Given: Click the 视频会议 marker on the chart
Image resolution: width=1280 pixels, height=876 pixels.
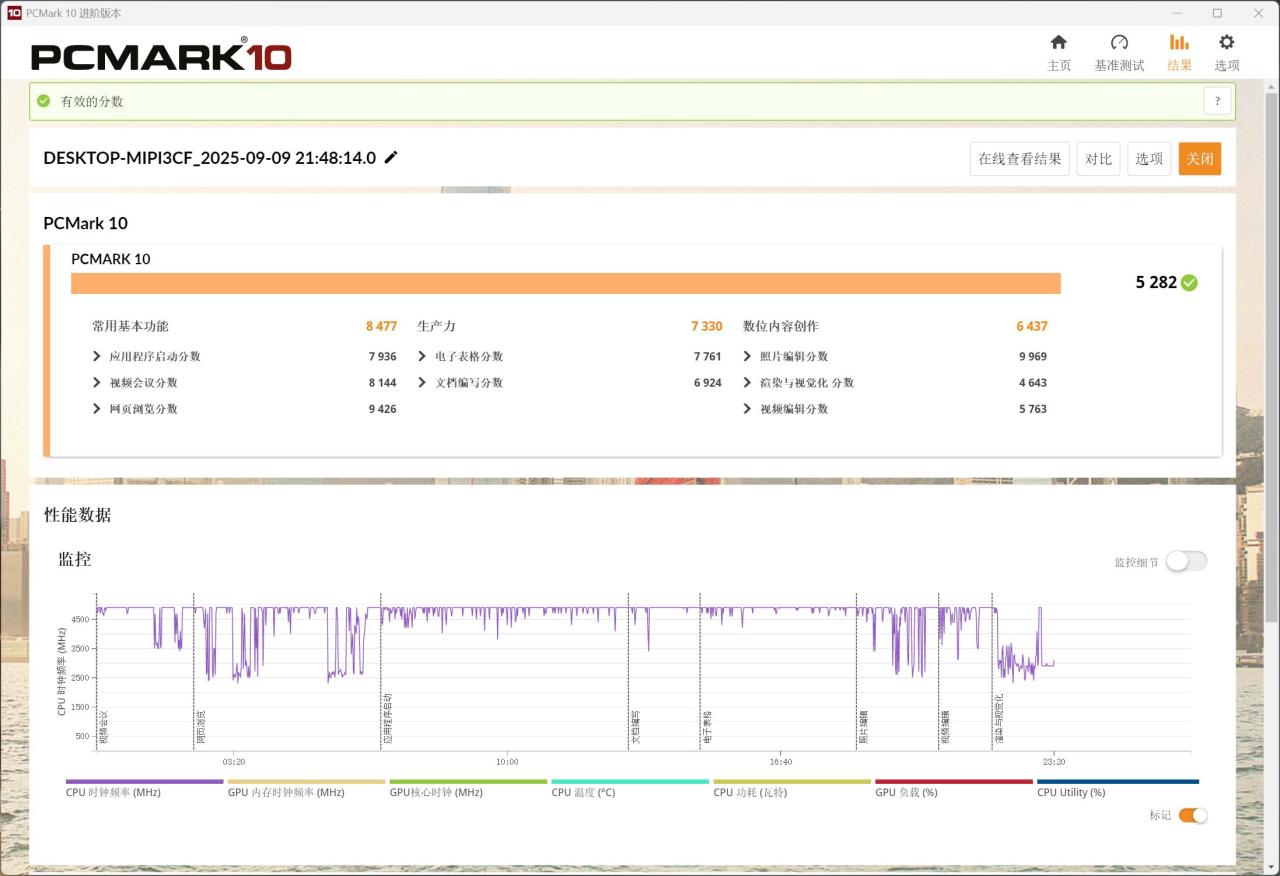Looking at the screenshot, I should (103, 727).
